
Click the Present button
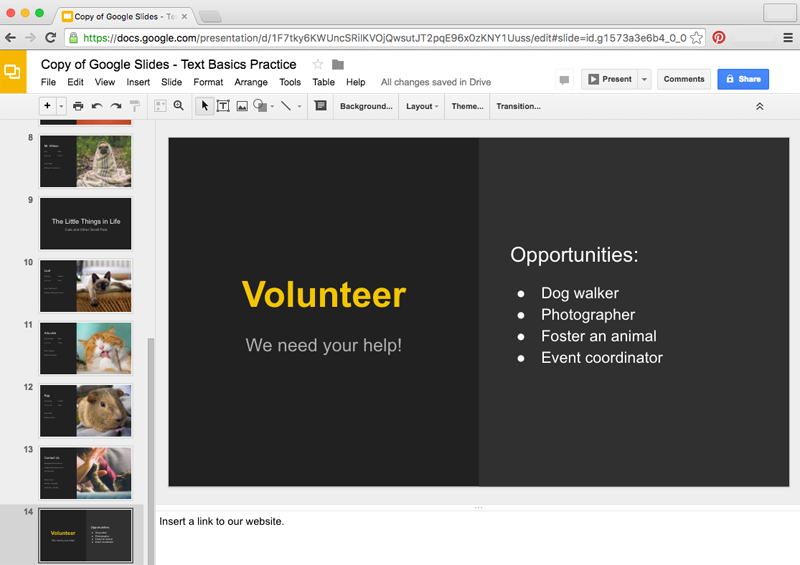(x=610, y=79)
